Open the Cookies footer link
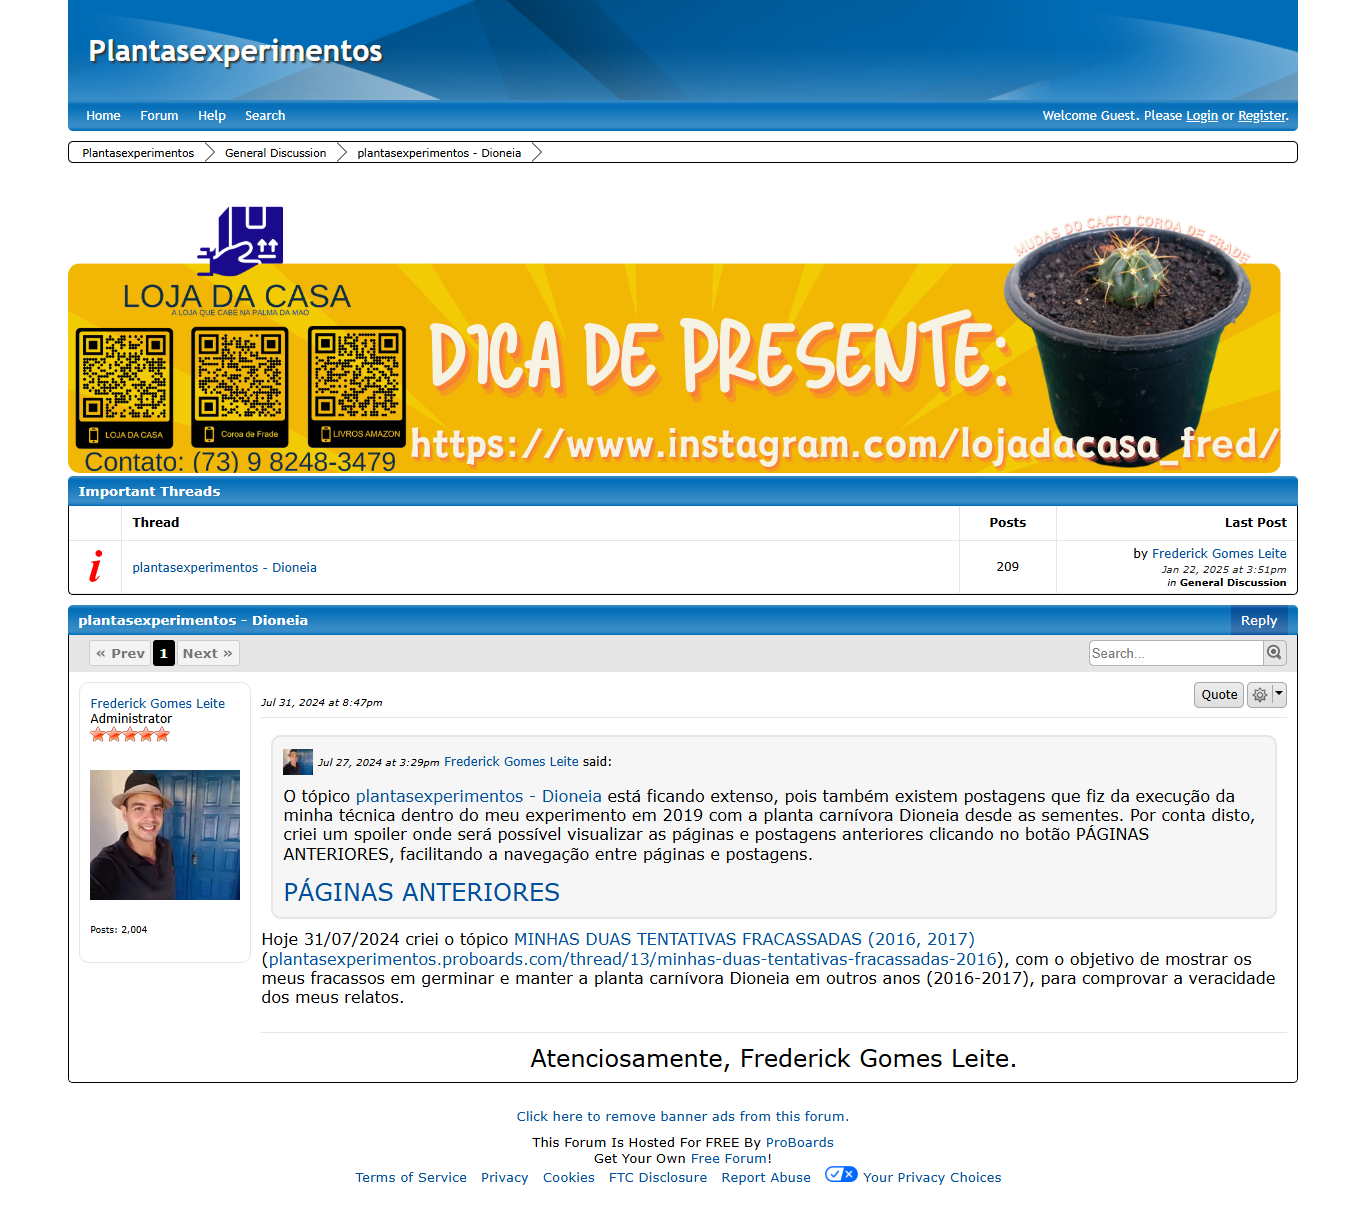Screen dimensions: 1366x1213 coord(569,1178)
